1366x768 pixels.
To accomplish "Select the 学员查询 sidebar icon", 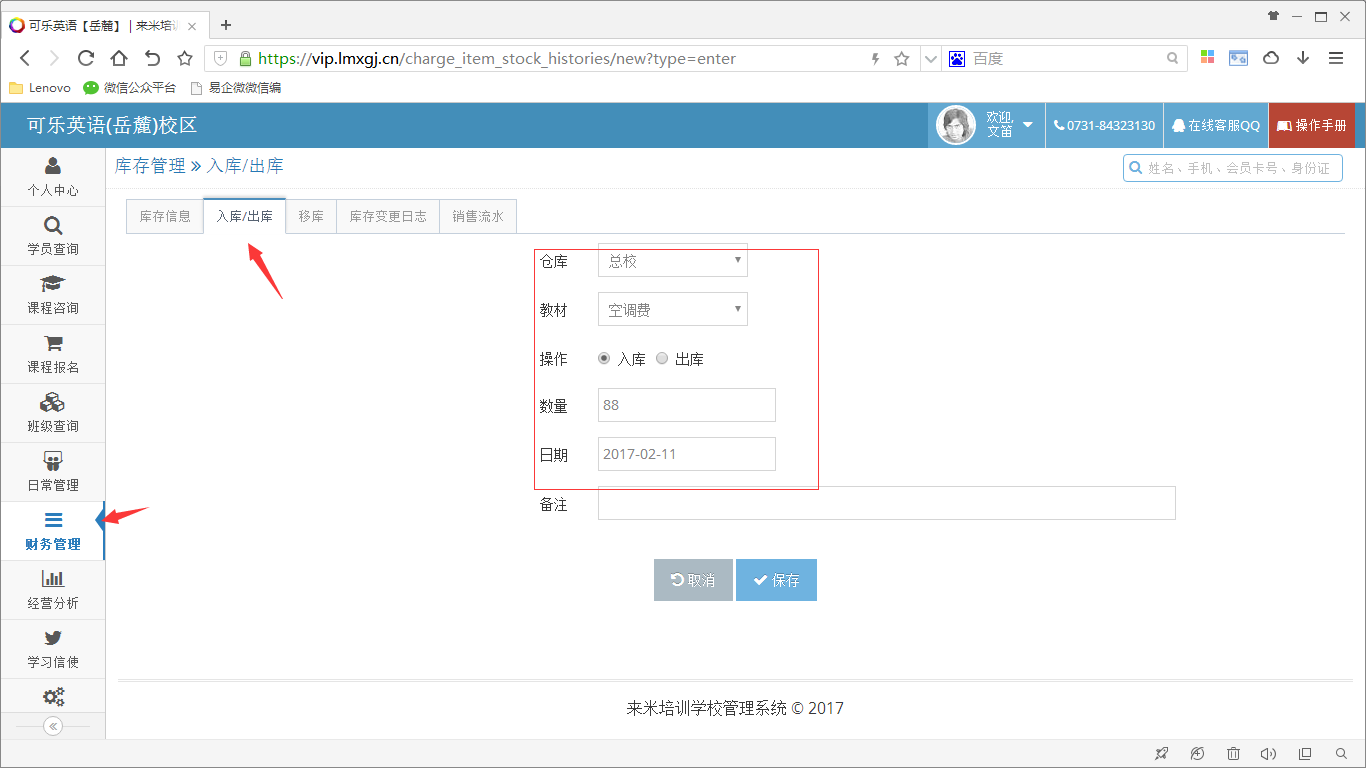I will (53, 236).
